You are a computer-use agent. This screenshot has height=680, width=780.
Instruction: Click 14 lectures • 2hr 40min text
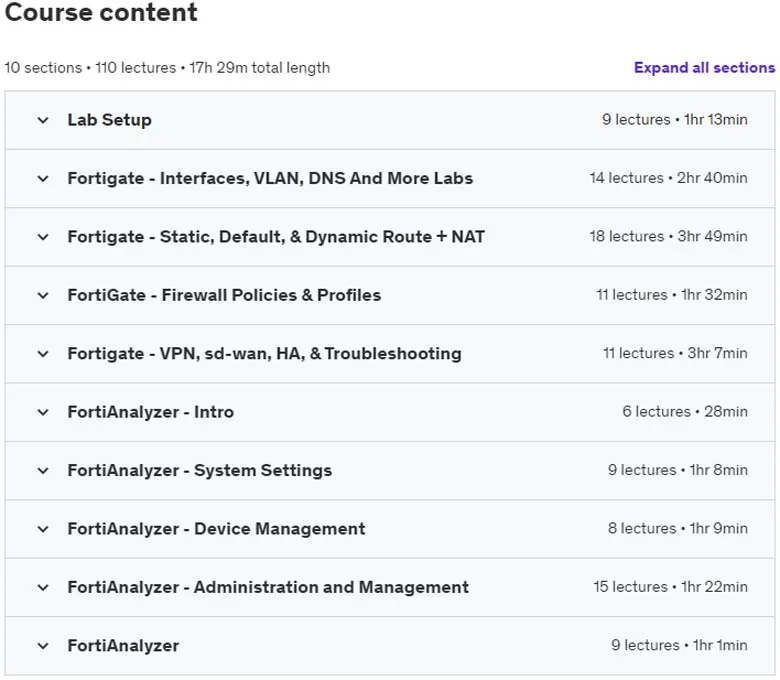coord(669,178)
